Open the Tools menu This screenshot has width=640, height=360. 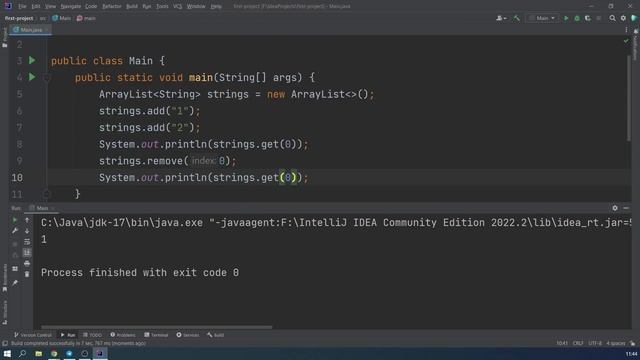[162, 6]
